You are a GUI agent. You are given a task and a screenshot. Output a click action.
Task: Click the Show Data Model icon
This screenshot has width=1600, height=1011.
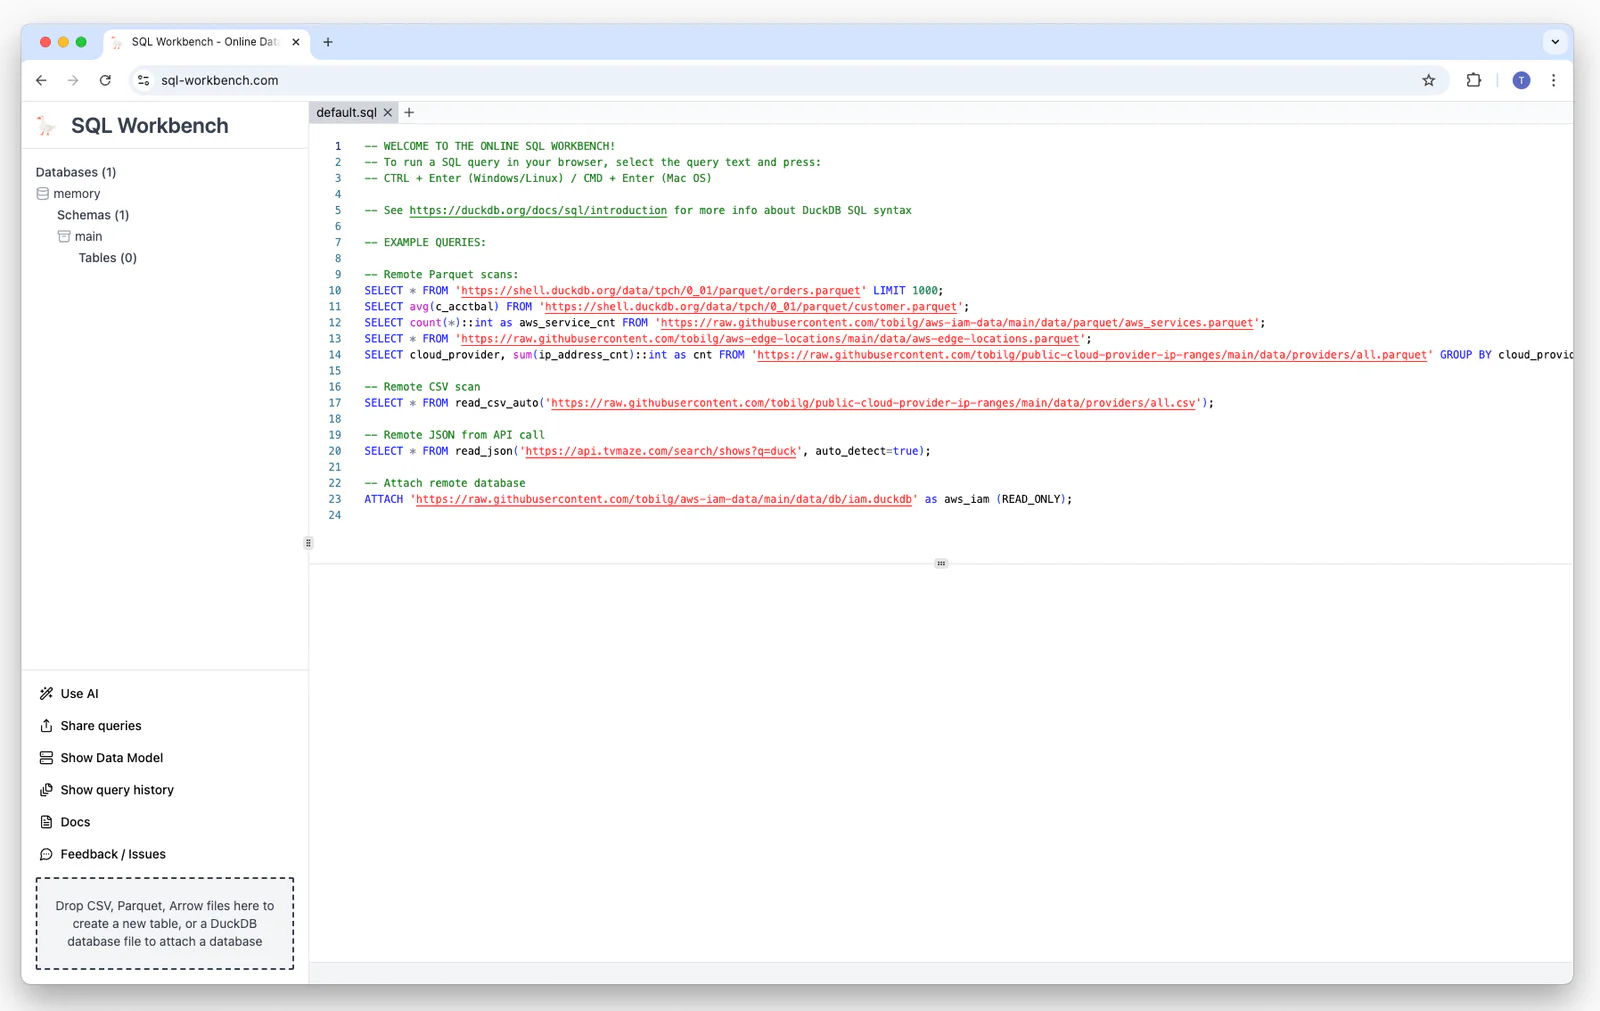pyautogui.click(x=46, y=758)
